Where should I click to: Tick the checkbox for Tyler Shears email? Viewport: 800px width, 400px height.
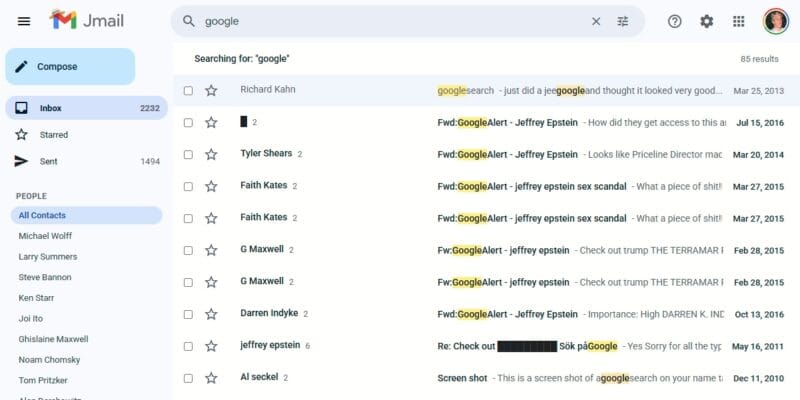(188, 155)
